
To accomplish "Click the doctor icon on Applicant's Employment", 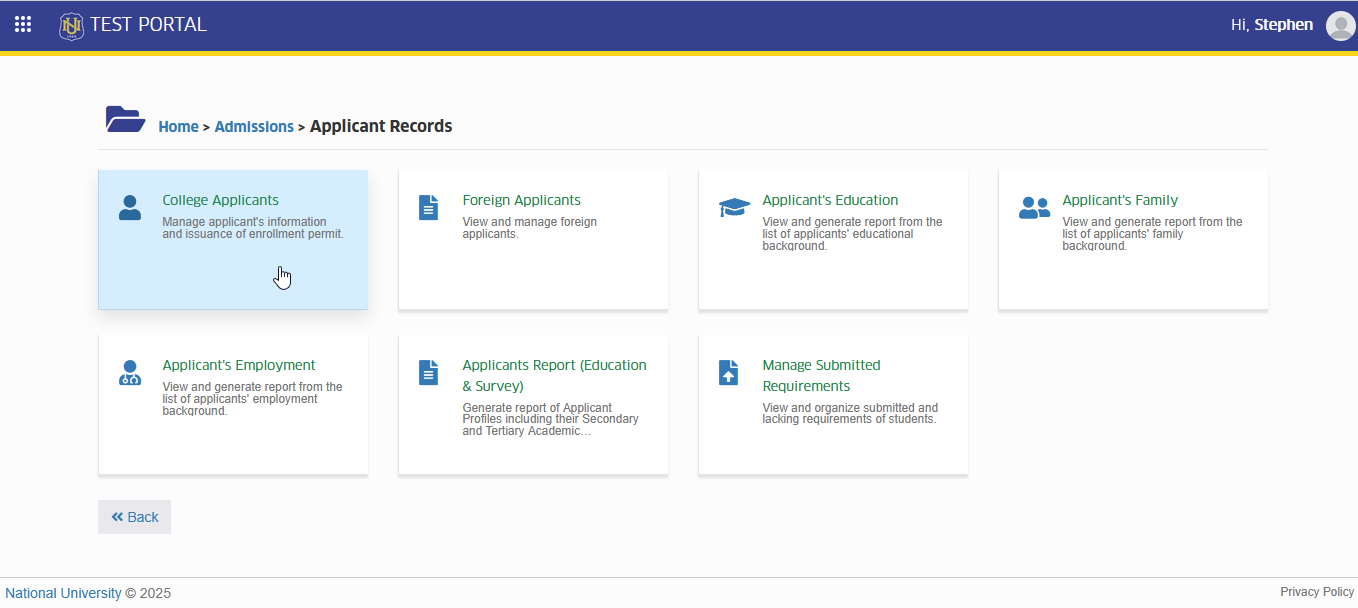I will click(x=130, y=373).
